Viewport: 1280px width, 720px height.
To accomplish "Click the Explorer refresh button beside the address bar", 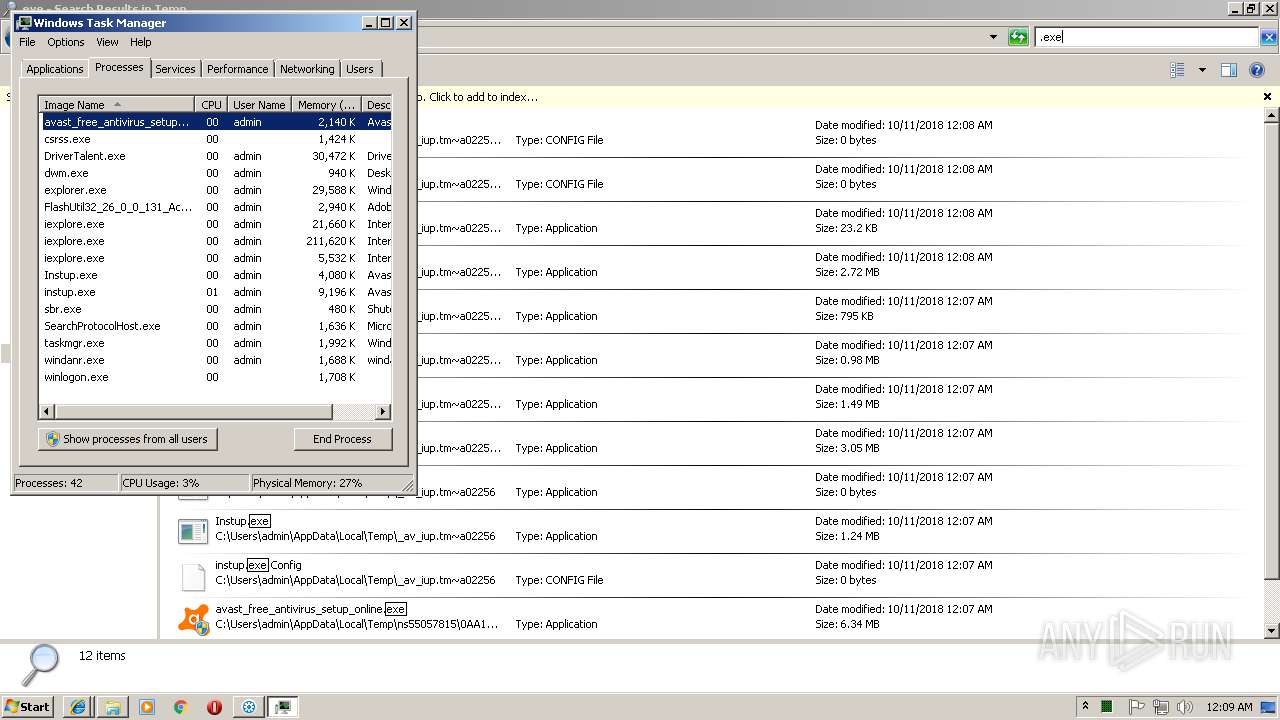I will (1018, 37).
